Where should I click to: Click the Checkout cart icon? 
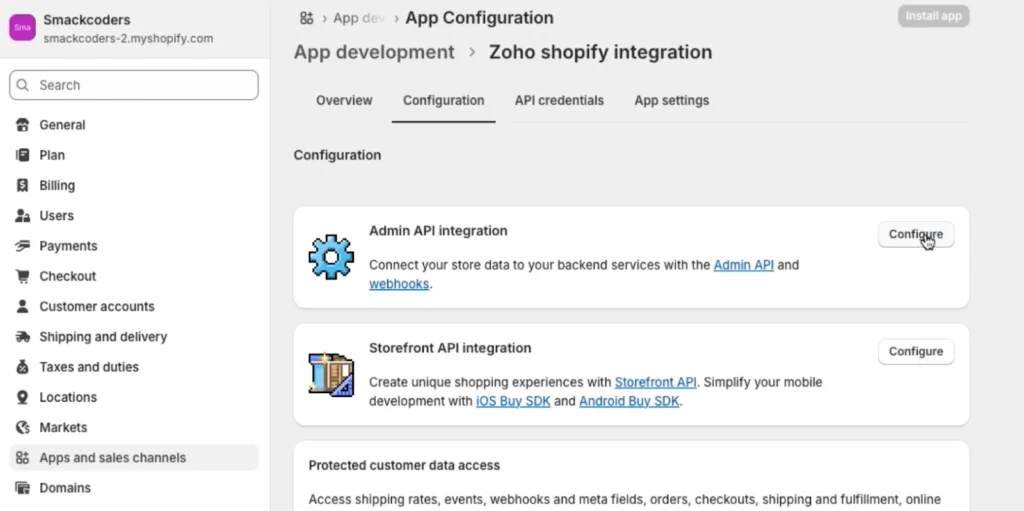(x=23, y=276)
